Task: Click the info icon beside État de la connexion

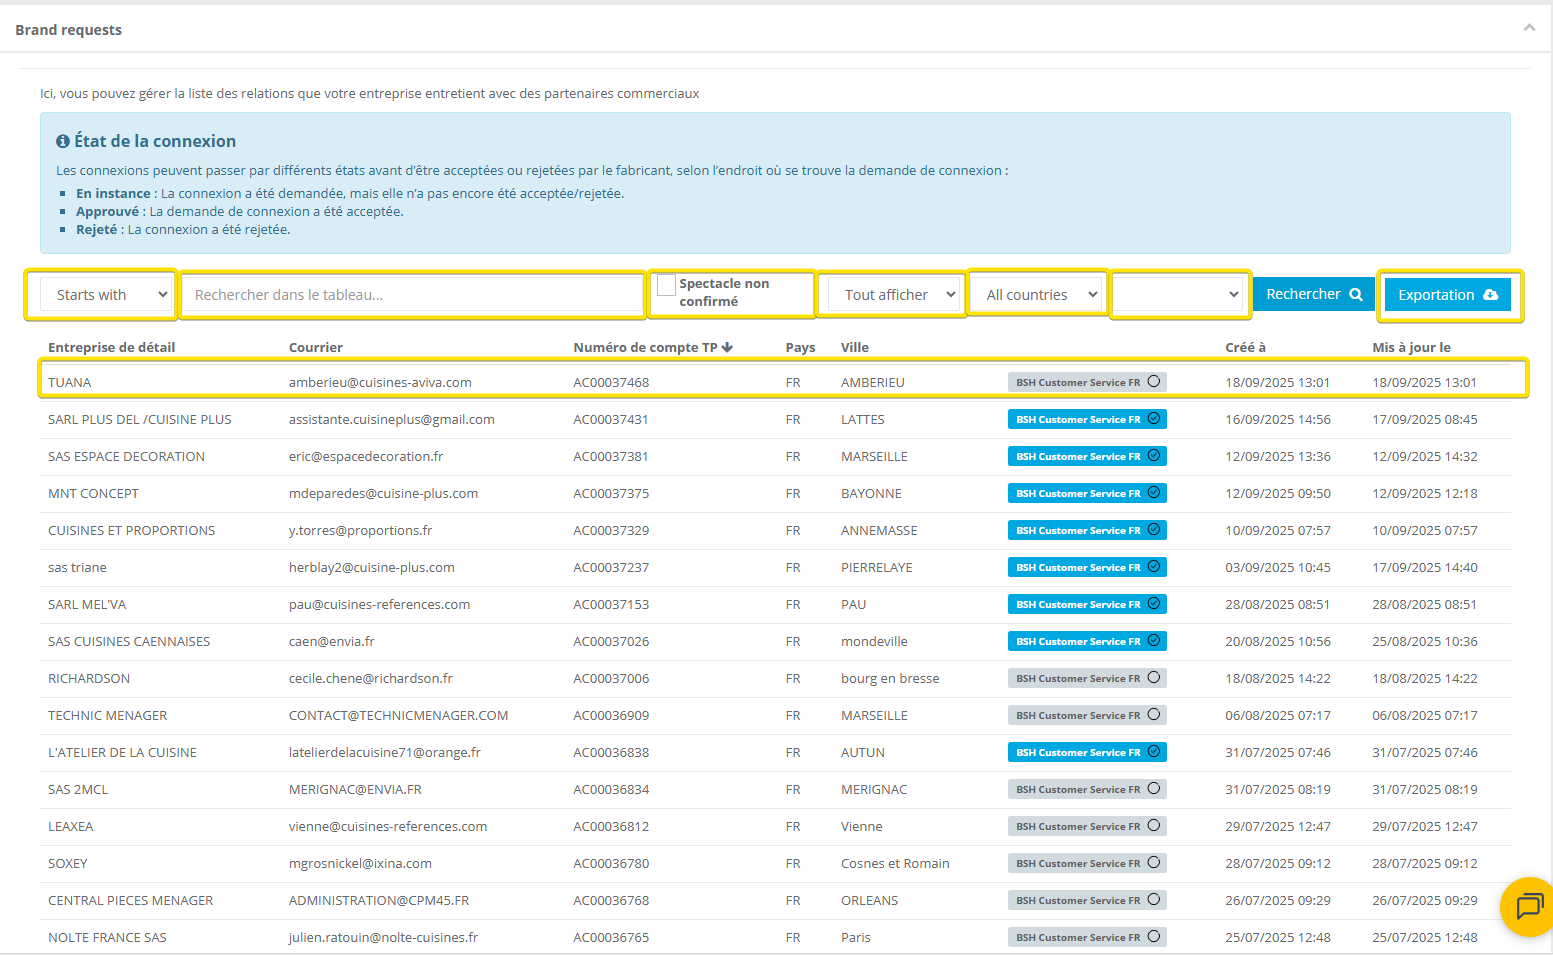Action: coord(63,142)
